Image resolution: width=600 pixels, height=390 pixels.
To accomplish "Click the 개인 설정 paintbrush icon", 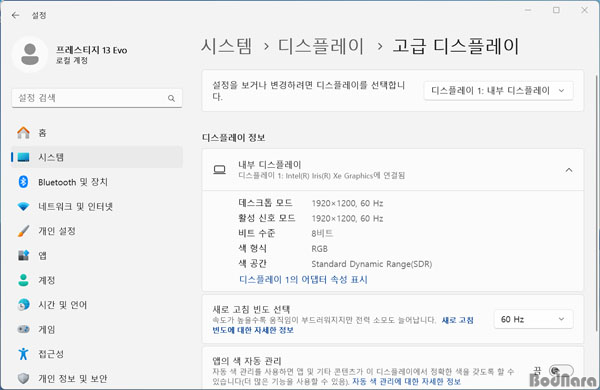I will tap(23, 231).
